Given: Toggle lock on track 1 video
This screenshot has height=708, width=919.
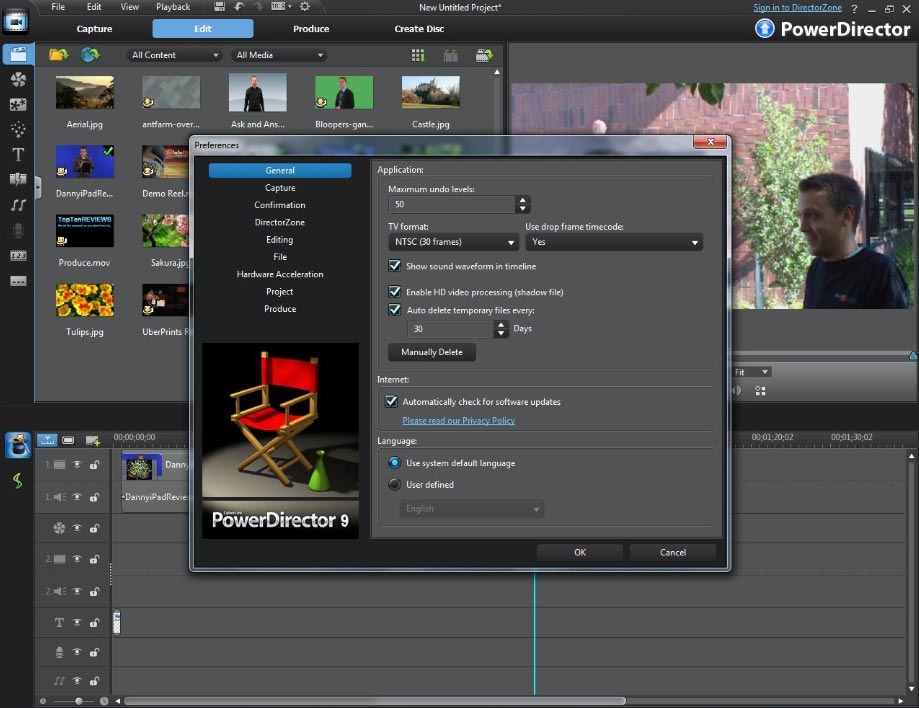Looking at the screenshot, I should coord(94,465).
